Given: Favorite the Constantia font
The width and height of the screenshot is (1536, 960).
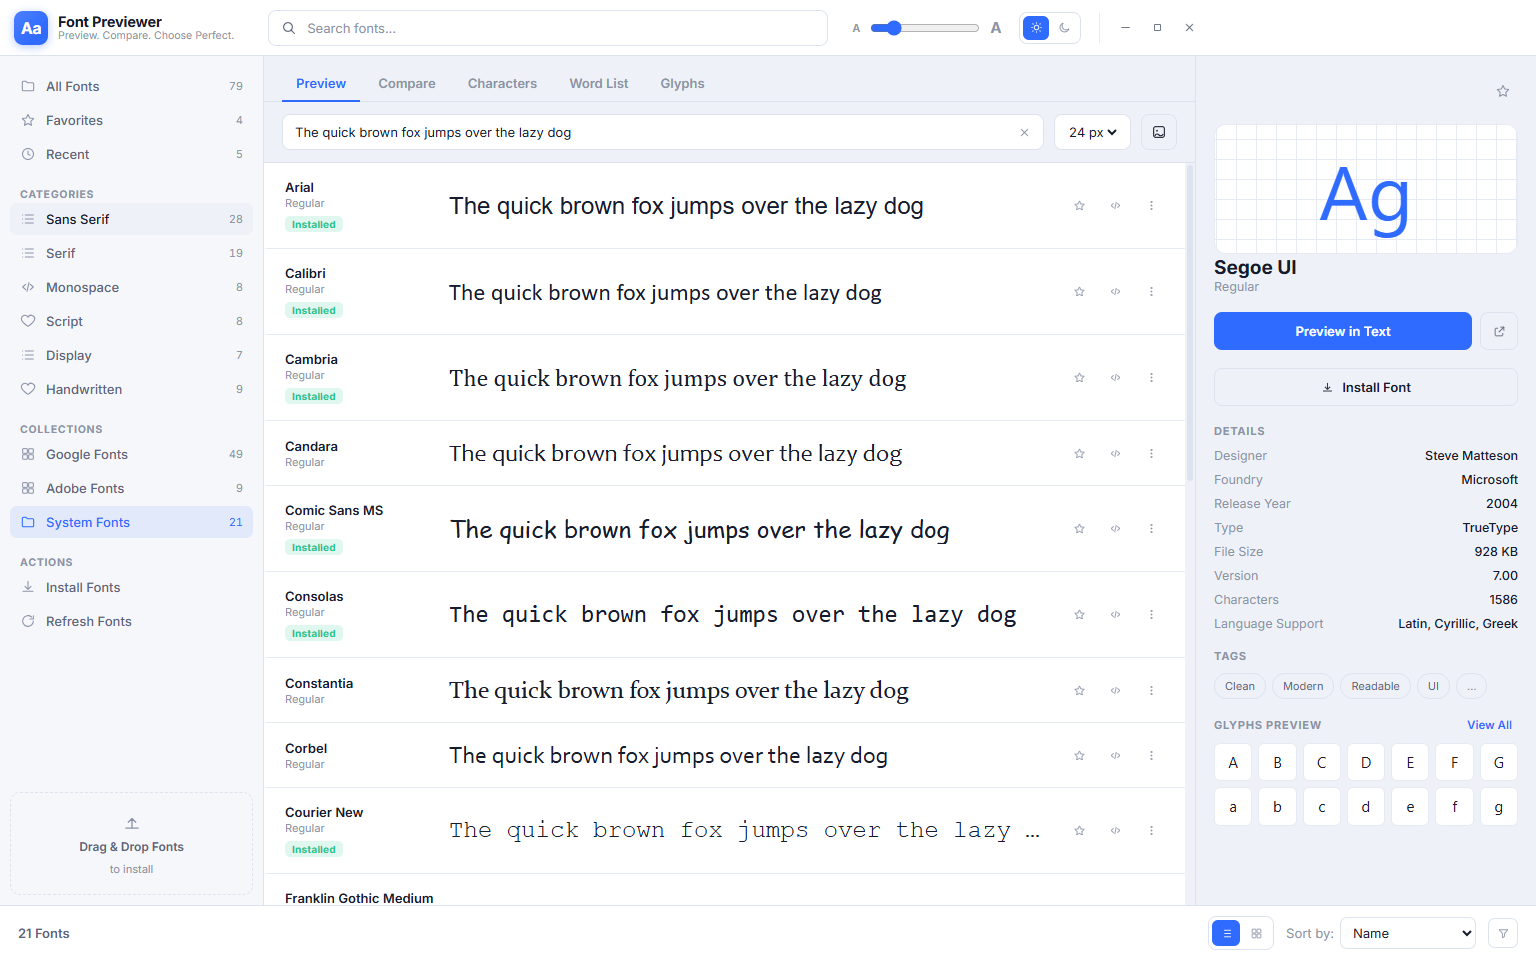Looking at the screenshot, I should coord(1079,691).
